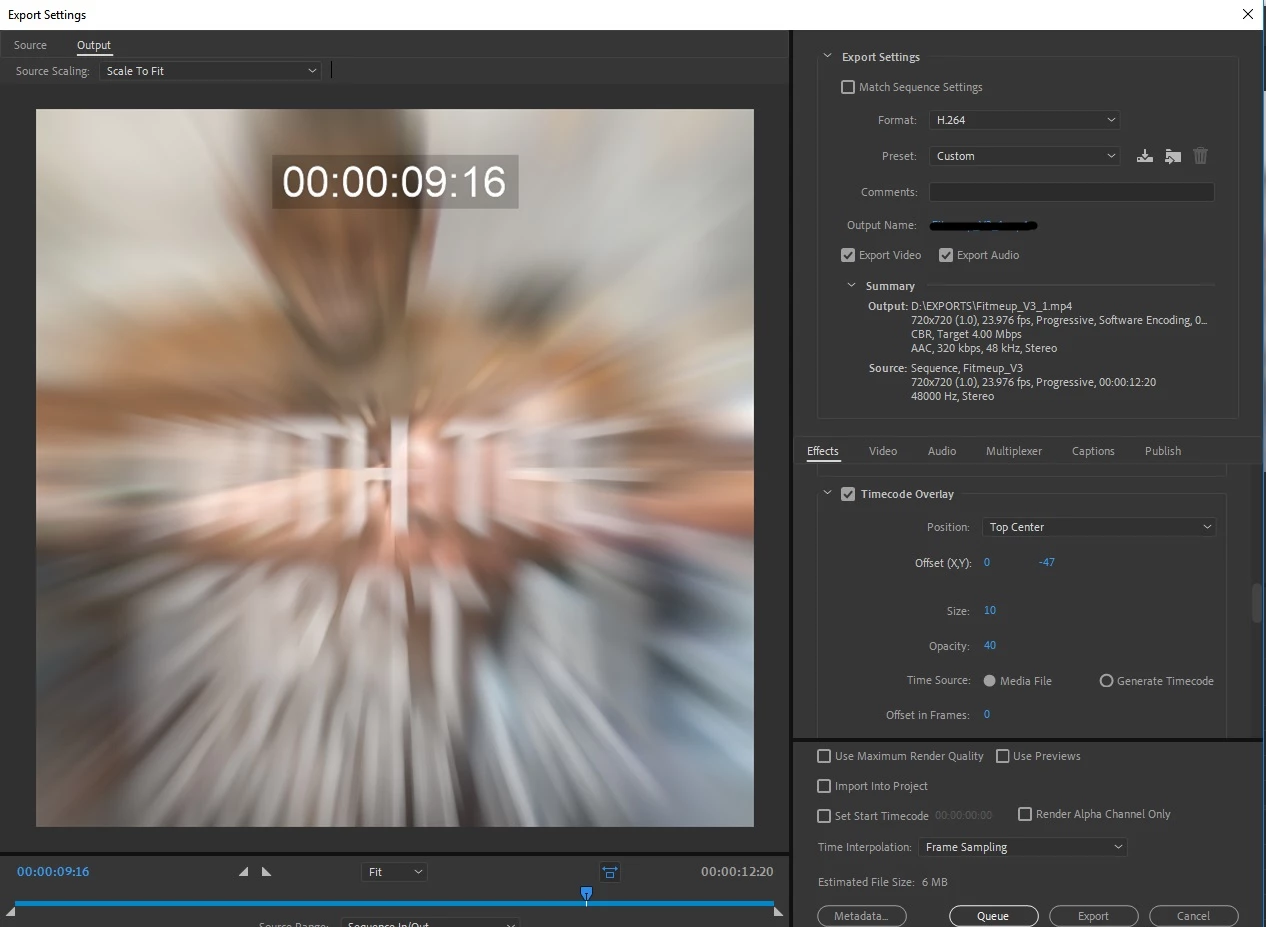
Task: Open the Fit zoom level dropdown
Action: pyautogui.click(x=394, y=872)
